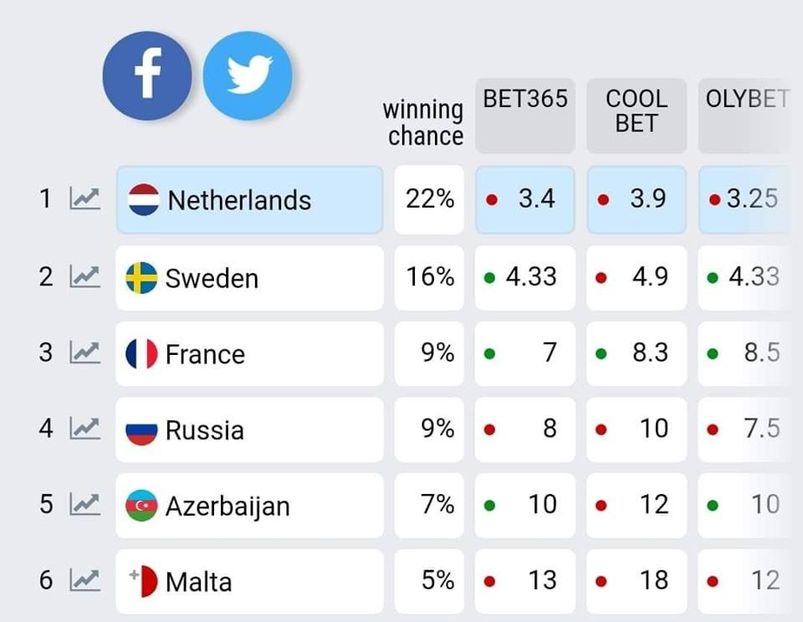Click France's trend chart icon

coord(86,353)
